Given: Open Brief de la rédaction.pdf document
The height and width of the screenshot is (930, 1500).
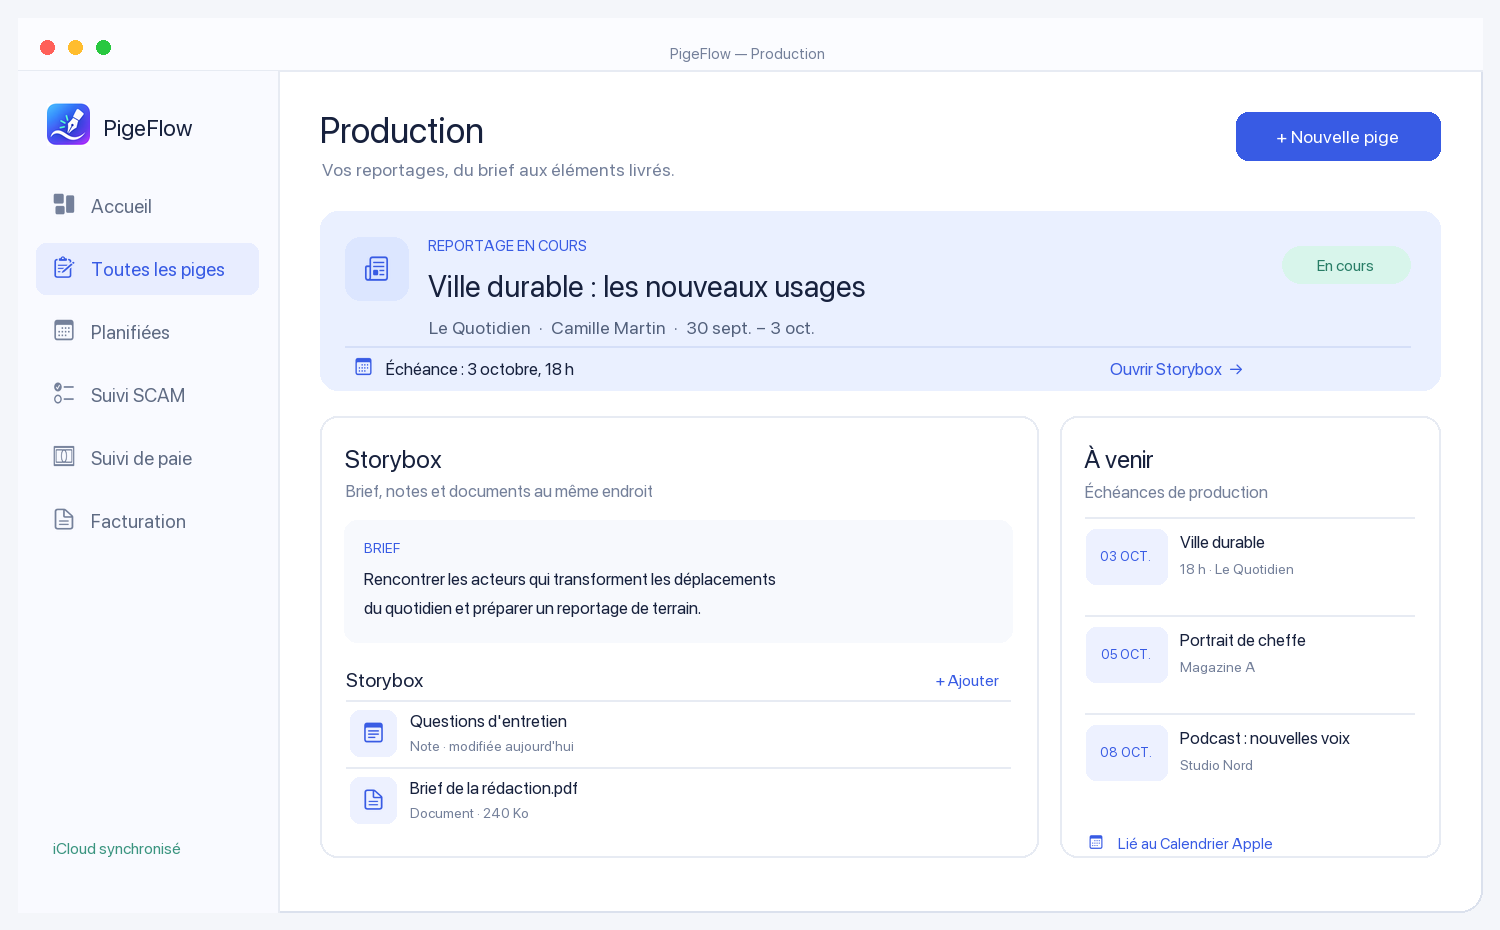Looking at the screenshot, I should click(678, 801).
